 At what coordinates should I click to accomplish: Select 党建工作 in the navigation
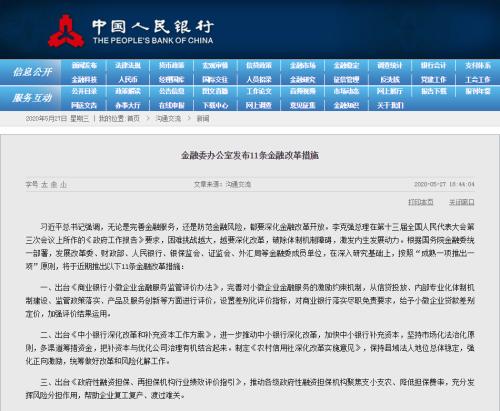click(434, 79)
